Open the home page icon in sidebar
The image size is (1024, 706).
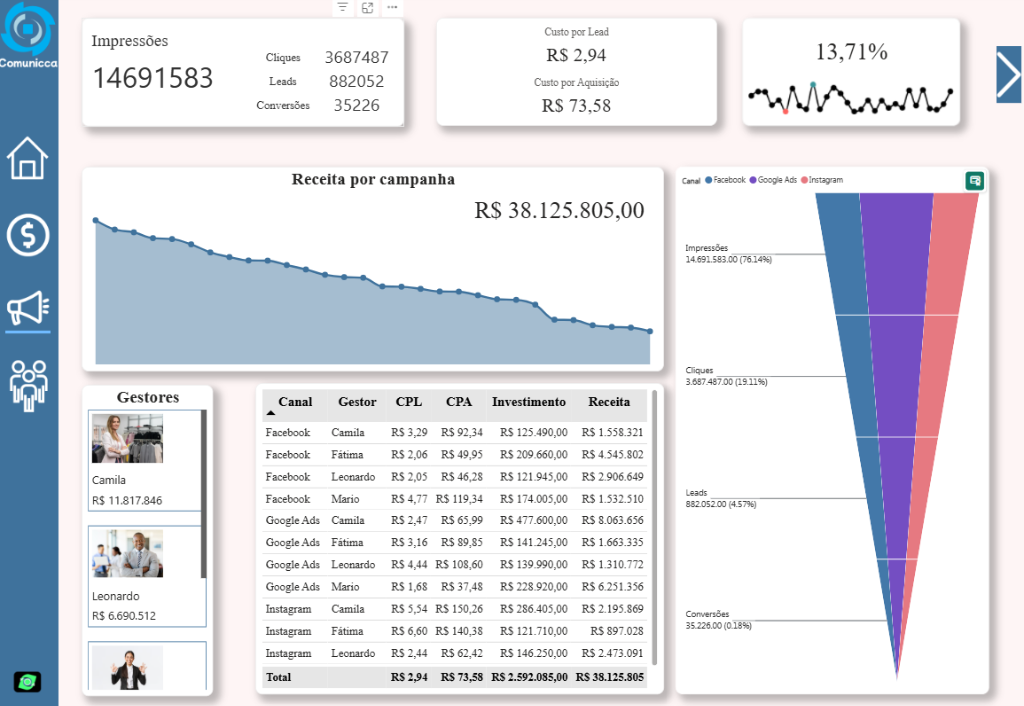tap(27, 158)
